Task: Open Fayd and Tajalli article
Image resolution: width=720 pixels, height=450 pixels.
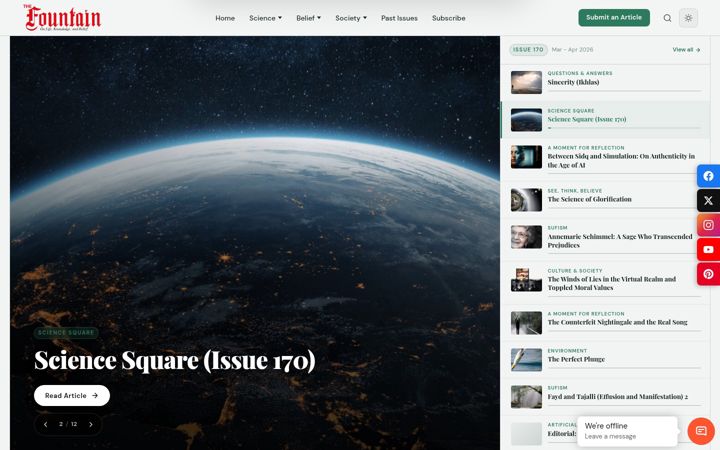Action: tap(617, 397)
